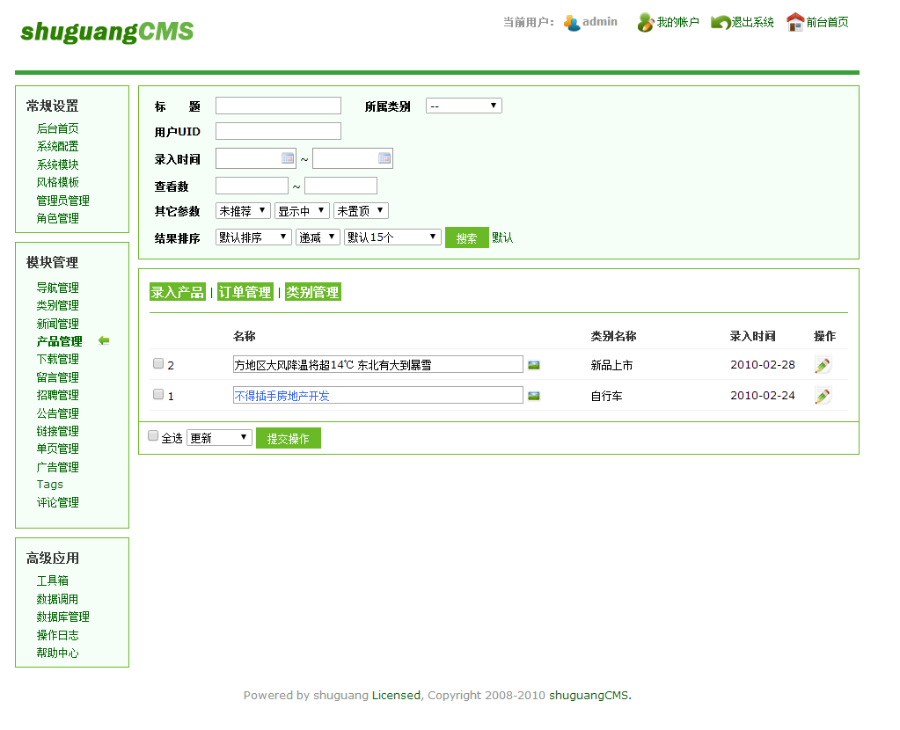
Task: Enable the 全选 select-all checkbox
Action: (x=153, y=436)
